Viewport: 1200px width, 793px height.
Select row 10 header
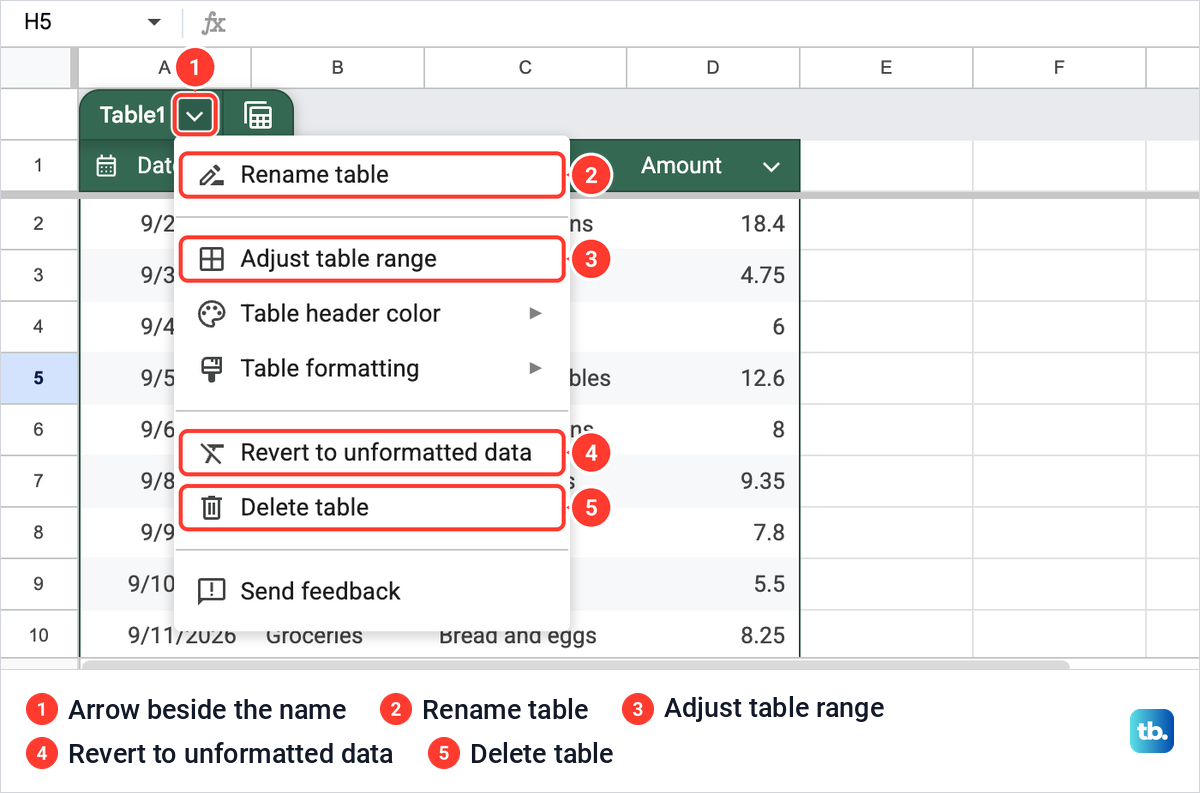tap(39, 636)
